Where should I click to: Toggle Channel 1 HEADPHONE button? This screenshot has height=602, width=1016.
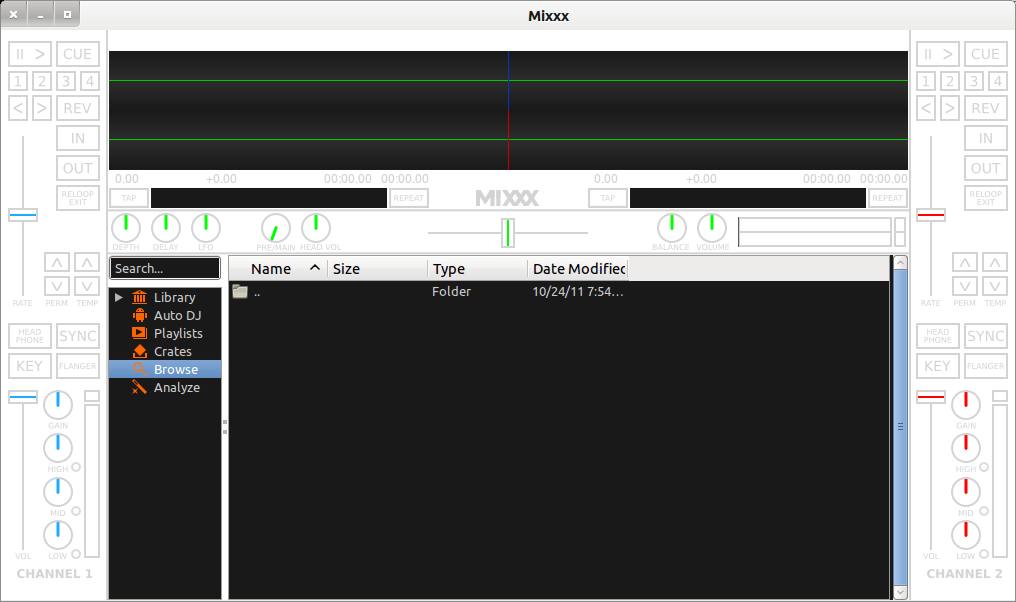click(30, 336)
